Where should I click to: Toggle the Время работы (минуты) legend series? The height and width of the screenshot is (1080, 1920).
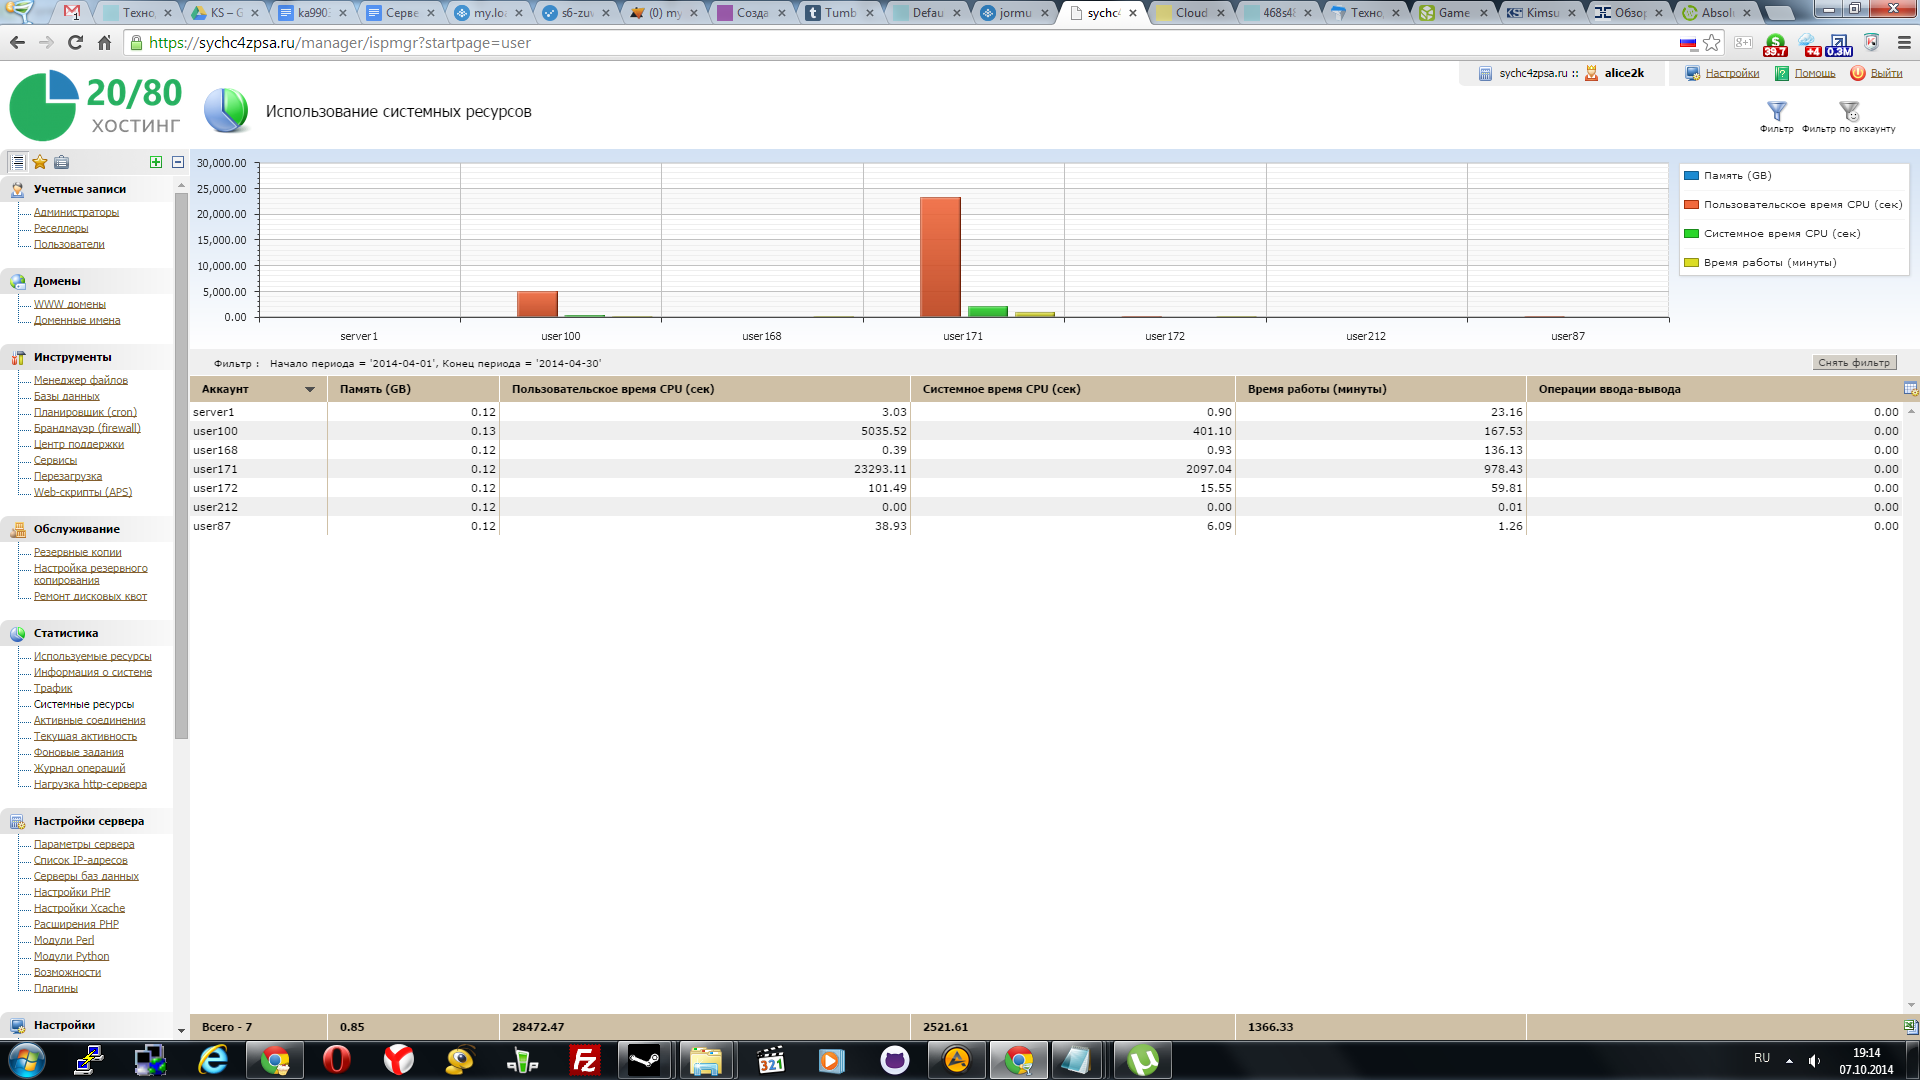click(1769, 262)
